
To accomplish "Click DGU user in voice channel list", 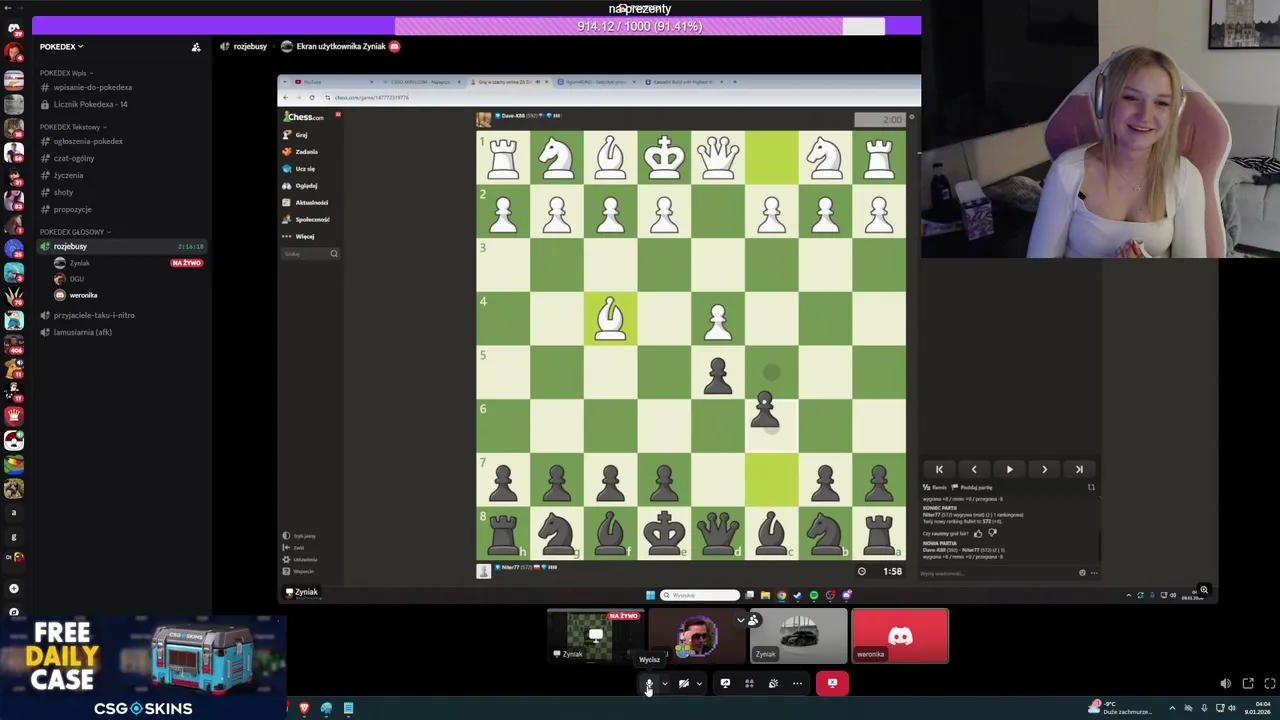I will tap(77, 279).
